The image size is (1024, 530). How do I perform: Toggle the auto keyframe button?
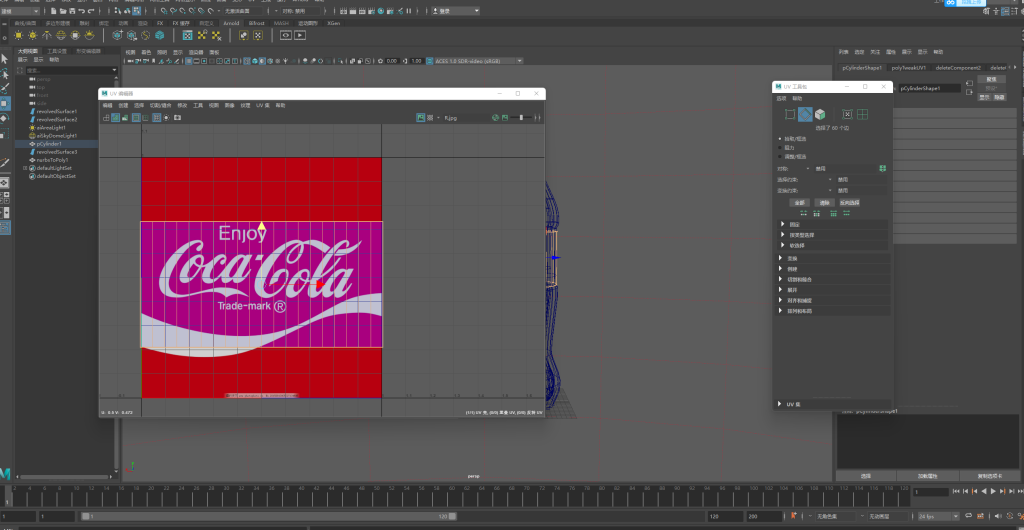click(x=1009, y=516)
